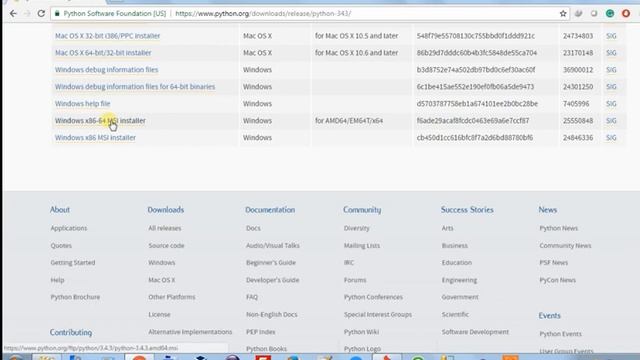Download Windows x86 MSI installer
640x360 pixels.
click(96, 138)
